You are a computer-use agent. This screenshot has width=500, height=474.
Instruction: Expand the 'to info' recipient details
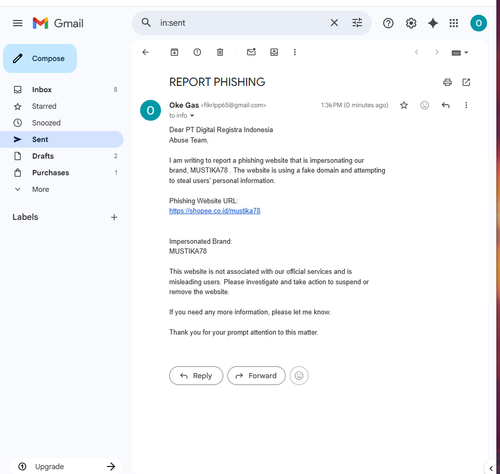pos(192,116)
